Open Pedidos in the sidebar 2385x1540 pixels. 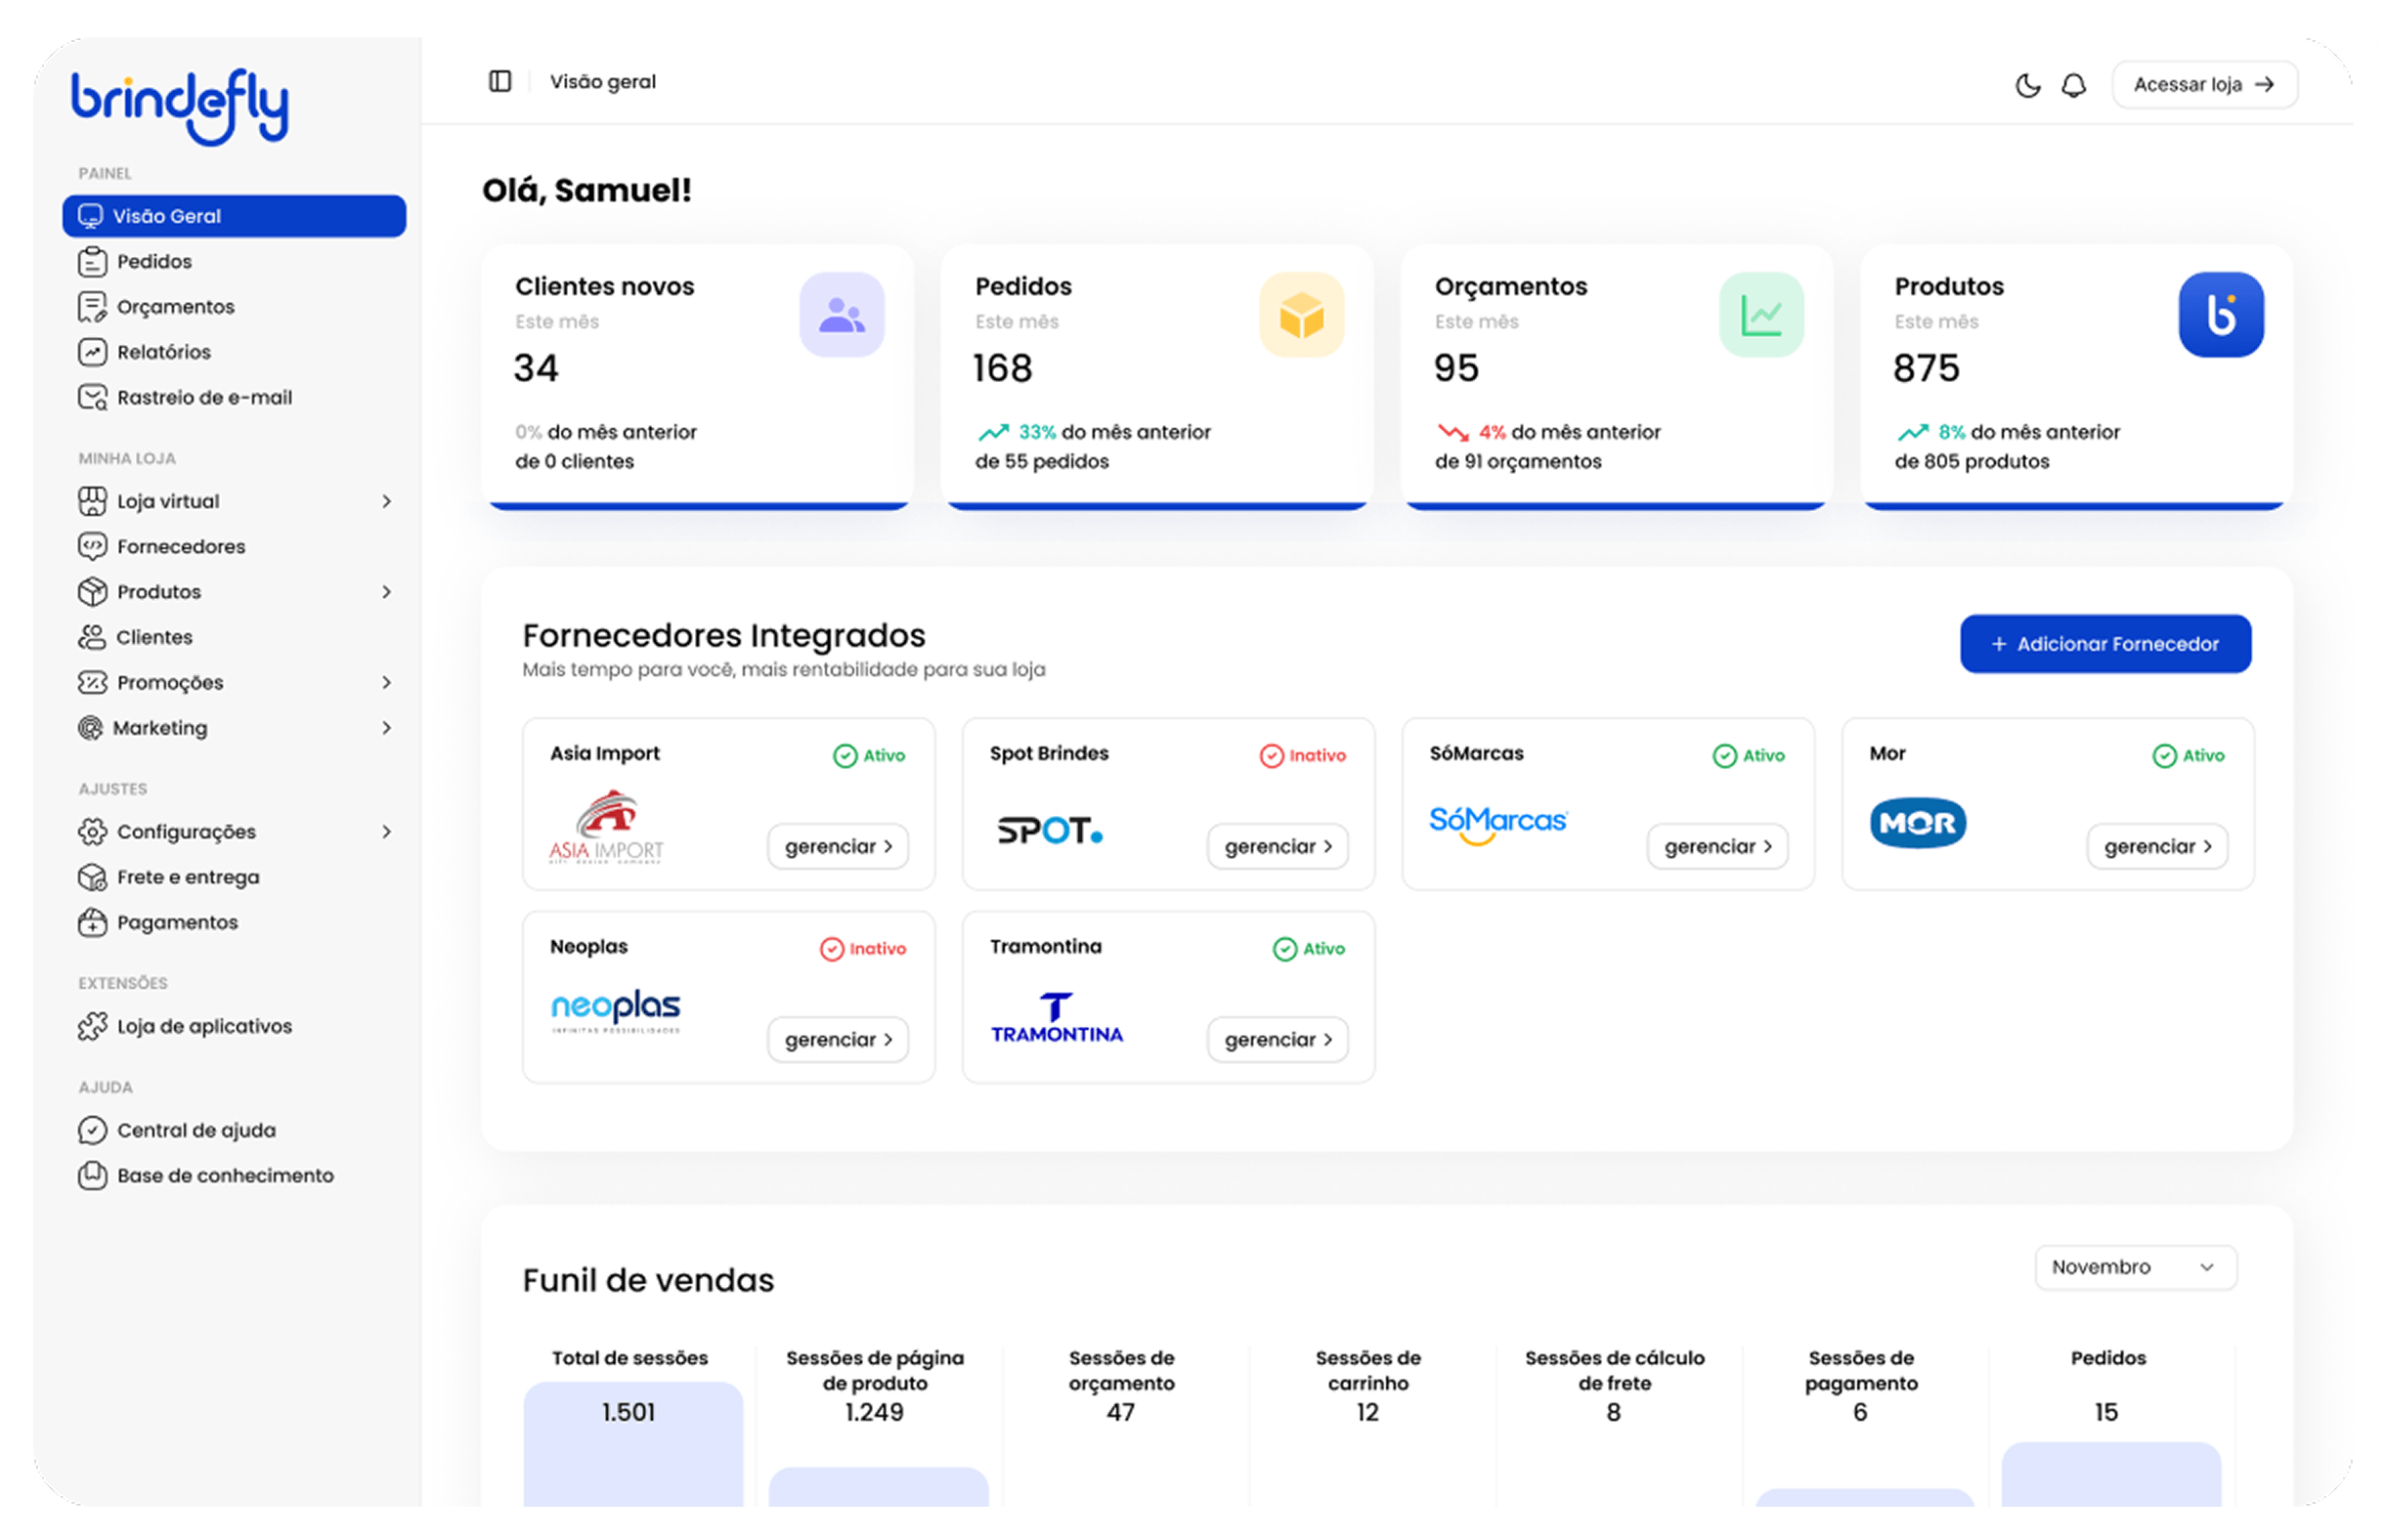(x=234, y=262)
